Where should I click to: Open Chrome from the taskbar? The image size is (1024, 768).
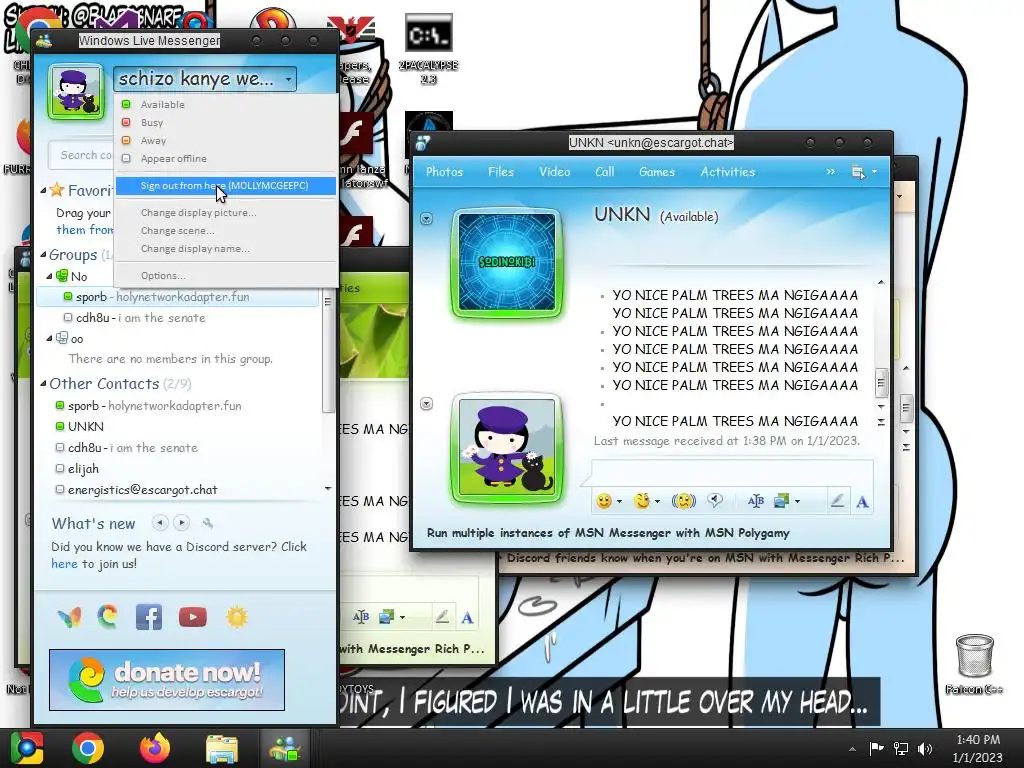[88, 748]
